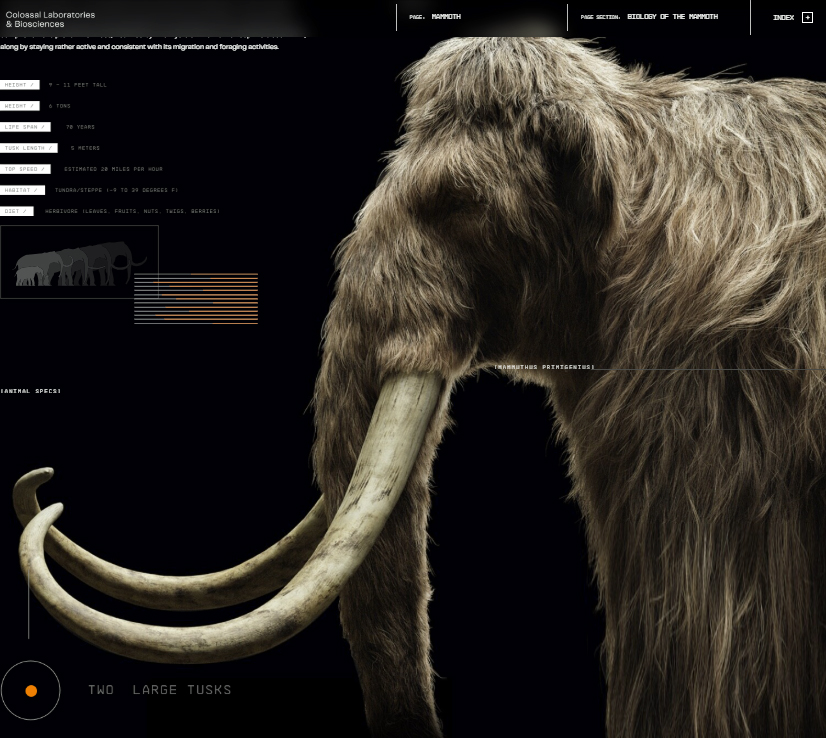826x738 pixels.
Task: Click the orange dot marker near TWO LARGE TUSKS
Action: pyautogui.click(x=31, y=690)
